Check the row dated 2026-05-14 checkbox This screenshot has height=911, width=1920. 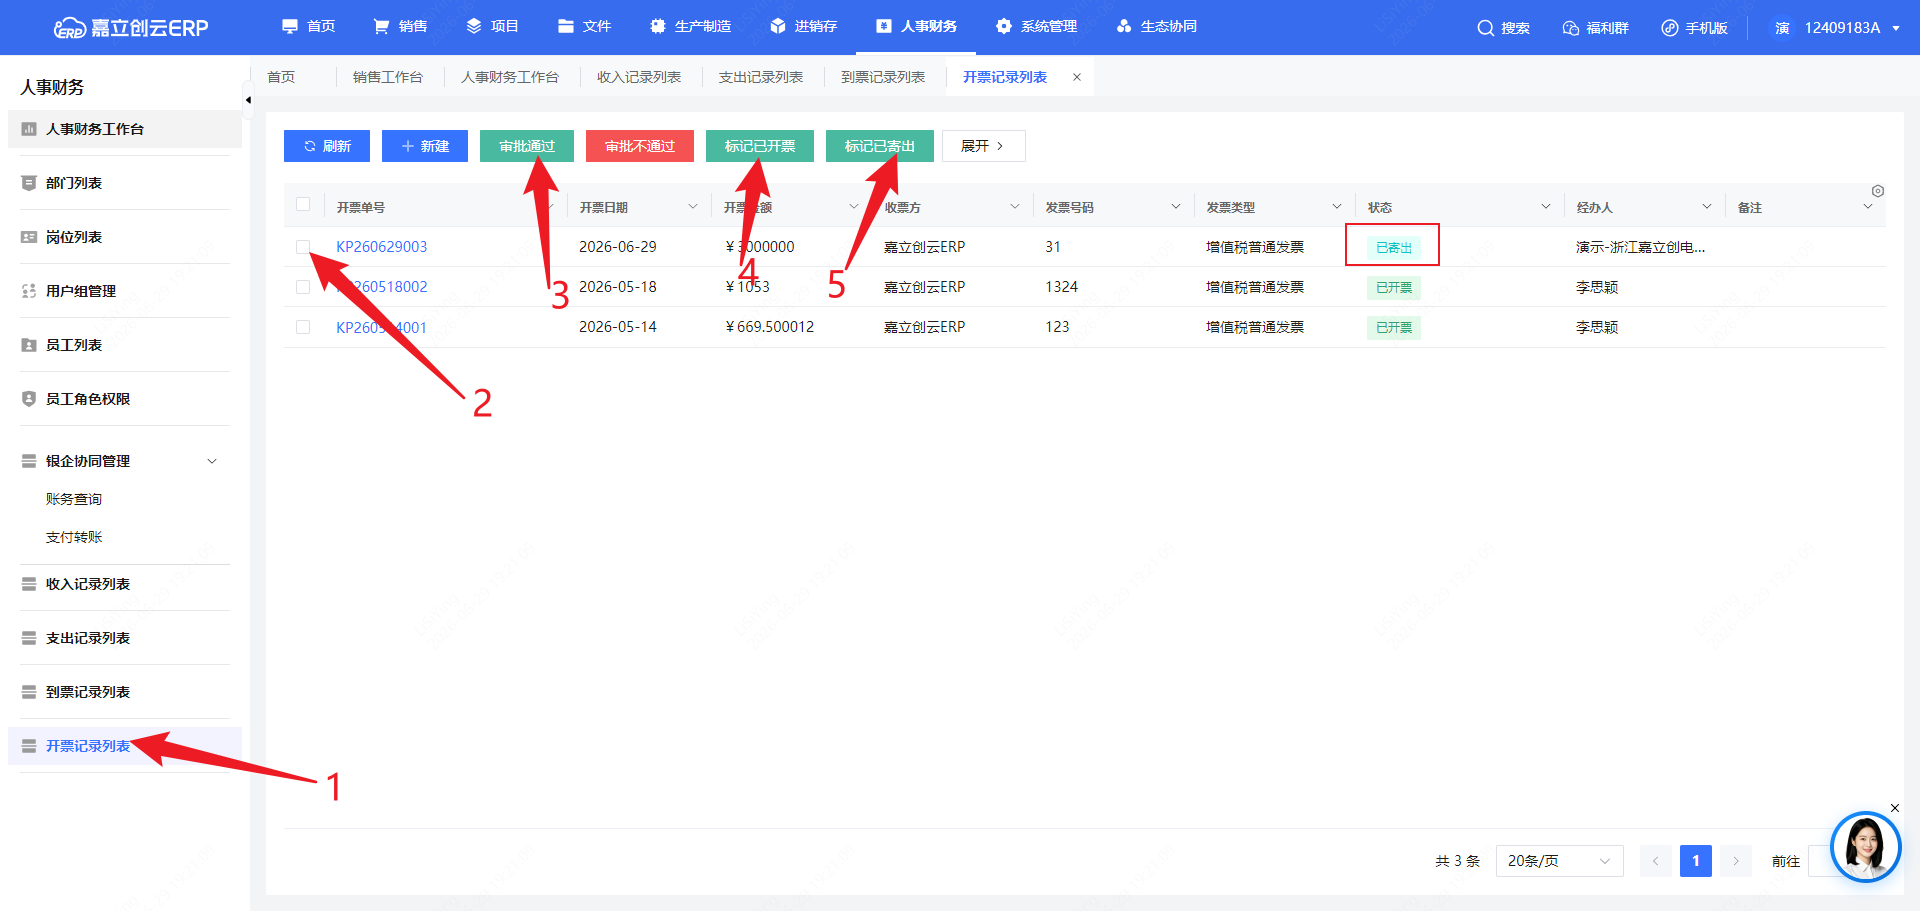coord(303,326)
